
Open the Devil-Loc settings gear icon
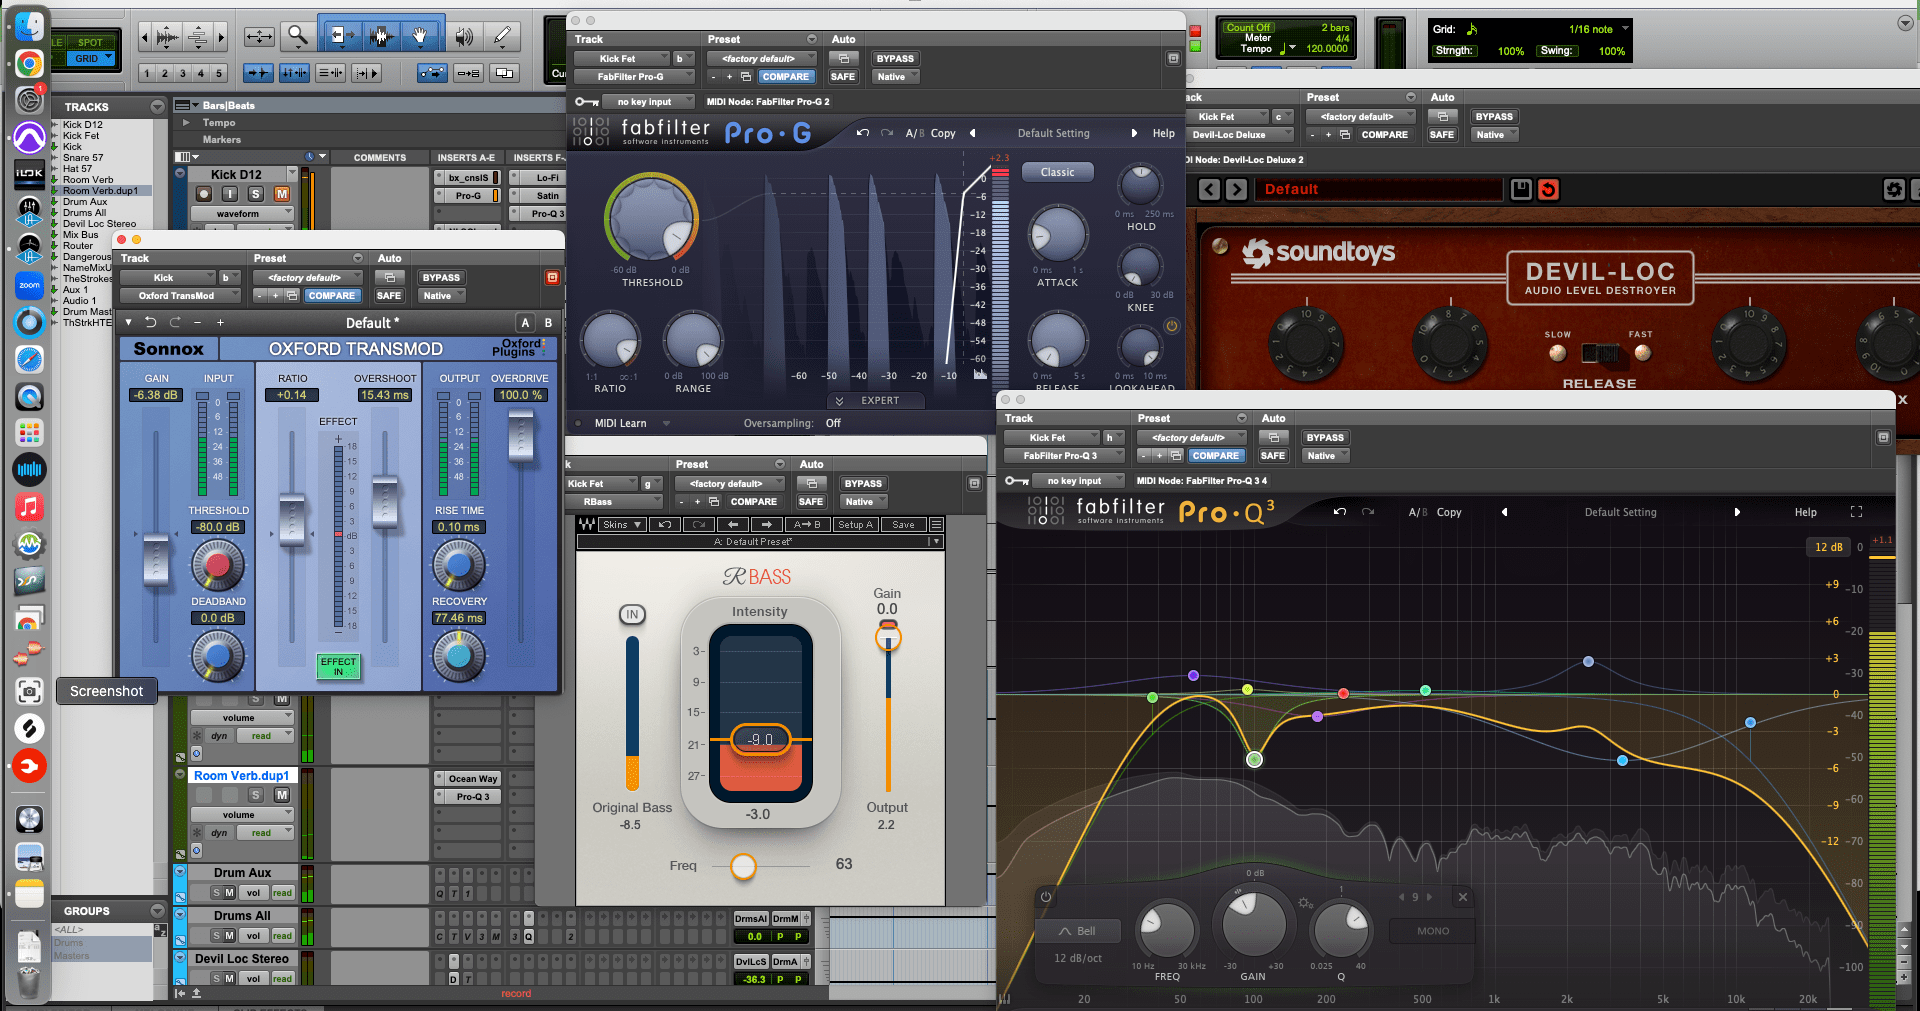click(1894, 189)
